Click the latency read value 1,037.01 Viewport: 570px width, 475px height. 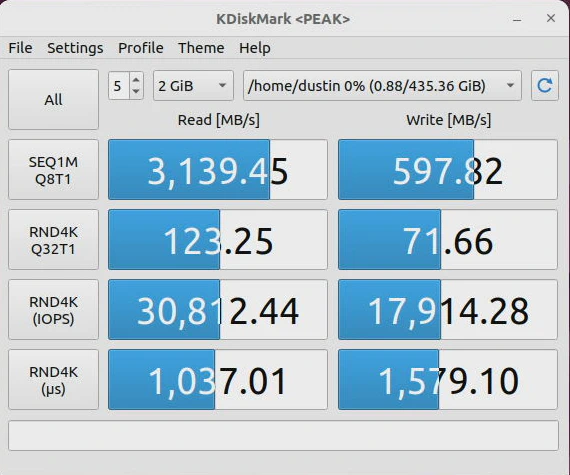(218, 380)
